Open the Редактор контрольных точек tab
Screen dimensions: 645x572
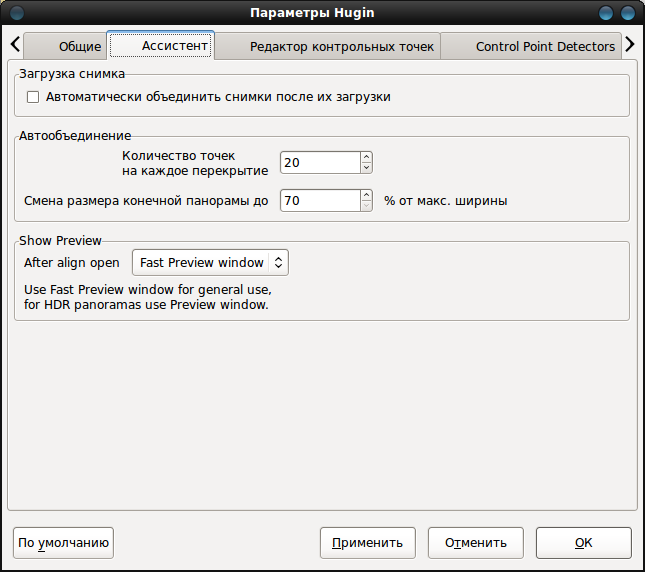(x=327, y=46)
